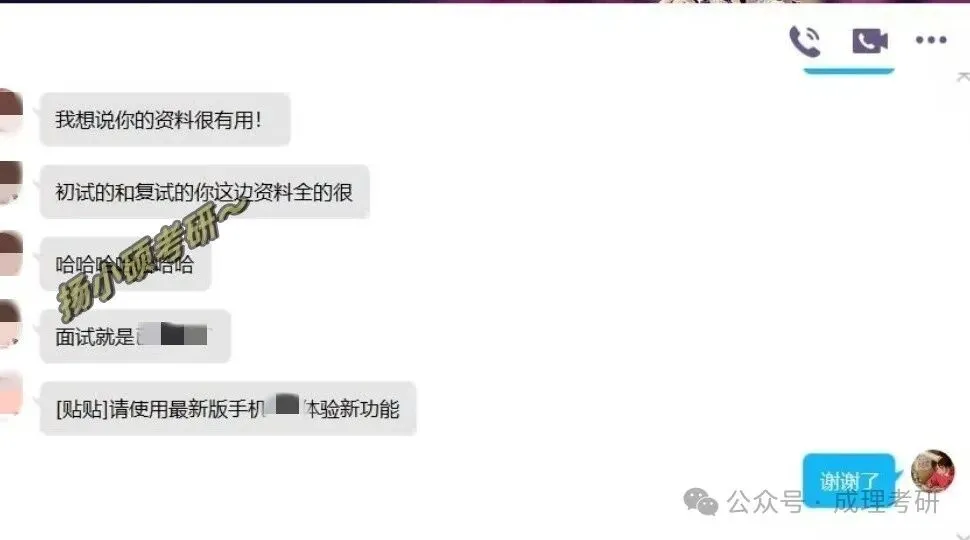Click the WeChat logo in the watermark

click(x=701, y=502)
